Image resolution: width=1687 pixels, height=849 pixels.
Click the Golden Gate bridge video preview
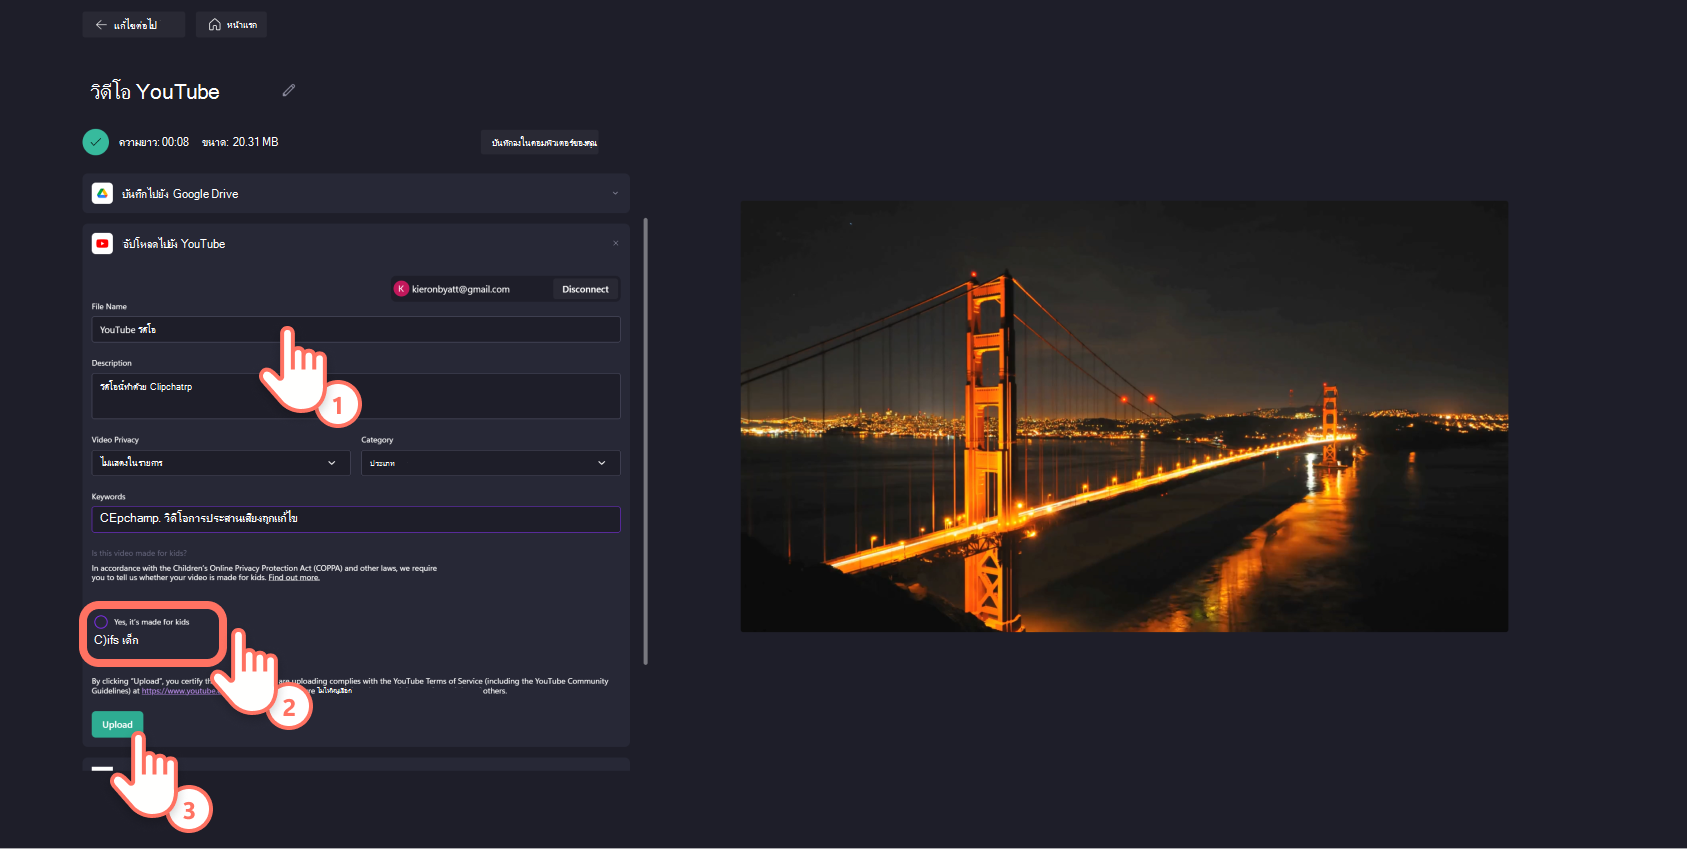point(1124,416)
